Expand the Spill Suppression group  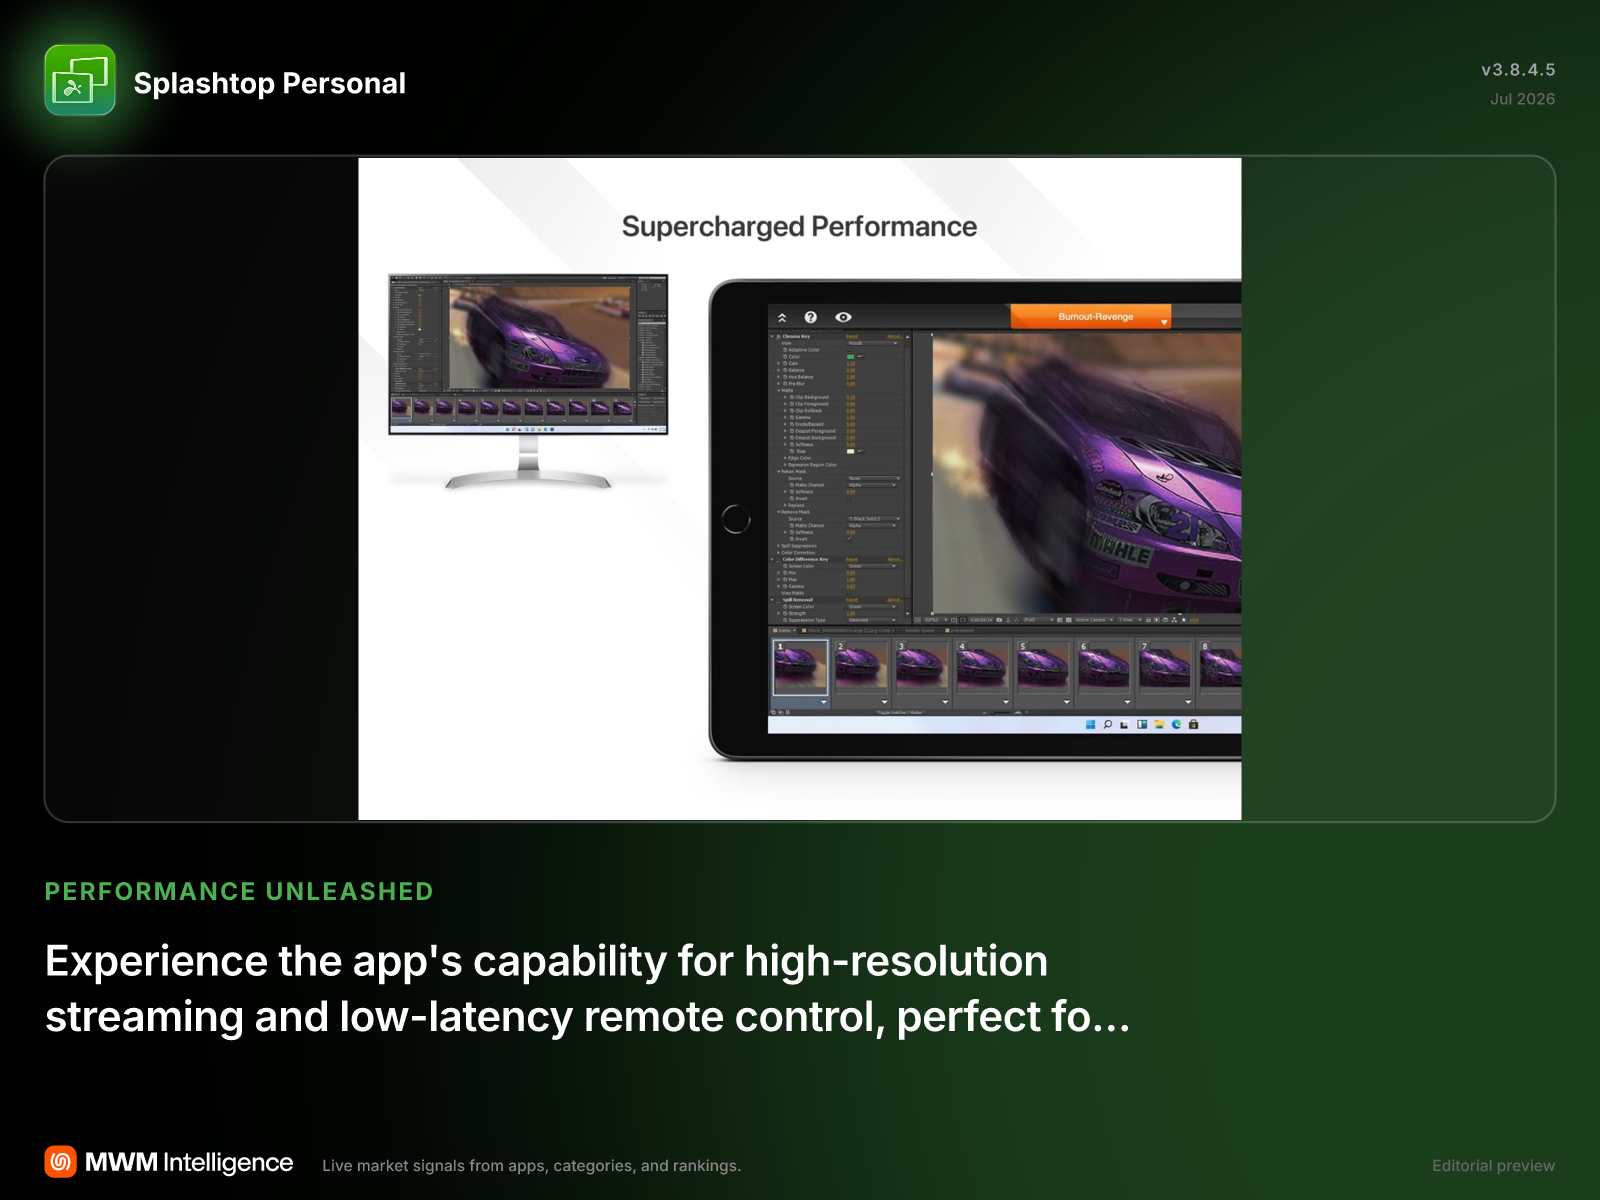pos(779,546)
